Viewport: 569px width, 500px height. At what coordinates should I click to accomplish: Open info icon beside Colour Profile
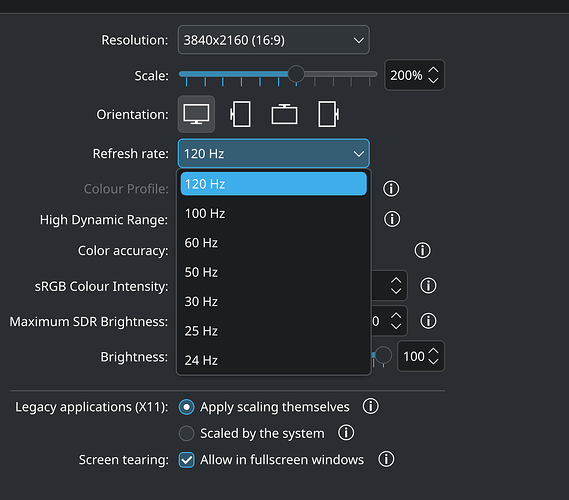point(391,189)
